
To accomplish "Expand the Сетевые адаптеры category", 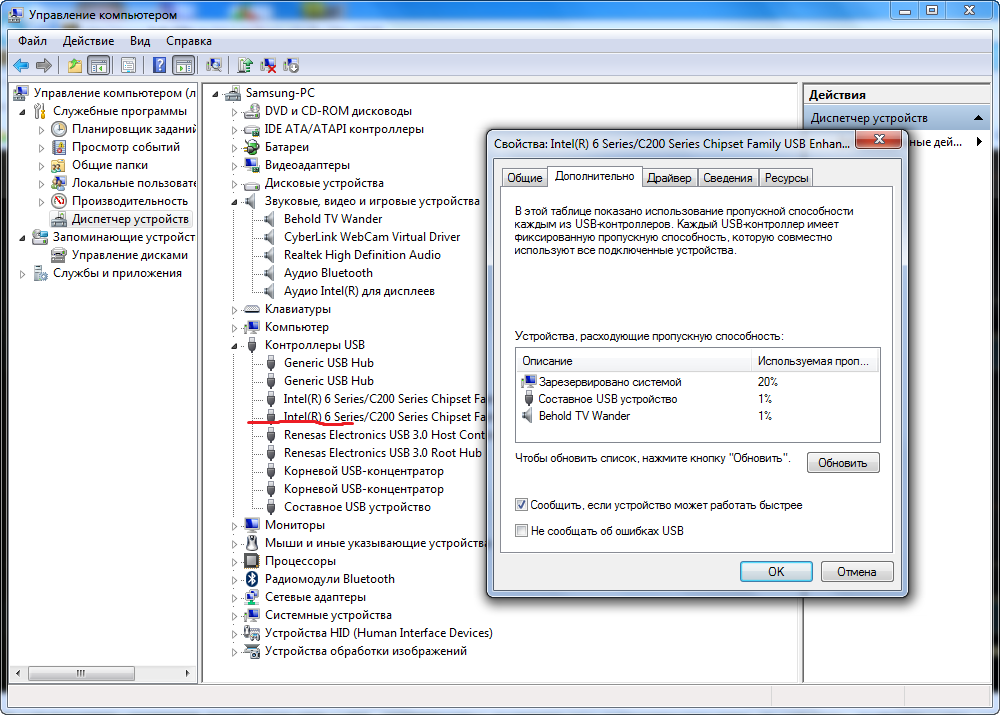I will [236, 597].
